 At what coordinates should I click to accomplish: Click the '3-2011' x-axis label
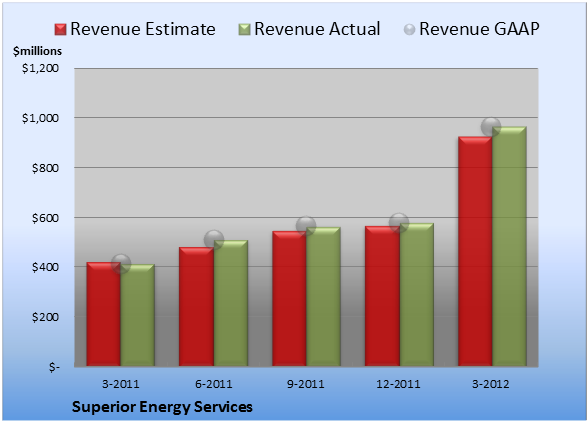coord(121,384)
